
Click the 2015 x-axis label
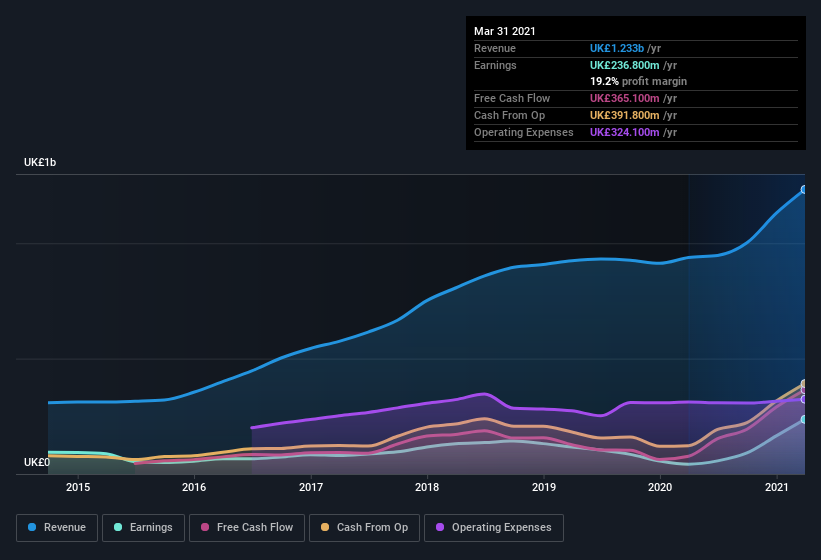(78, 487)
